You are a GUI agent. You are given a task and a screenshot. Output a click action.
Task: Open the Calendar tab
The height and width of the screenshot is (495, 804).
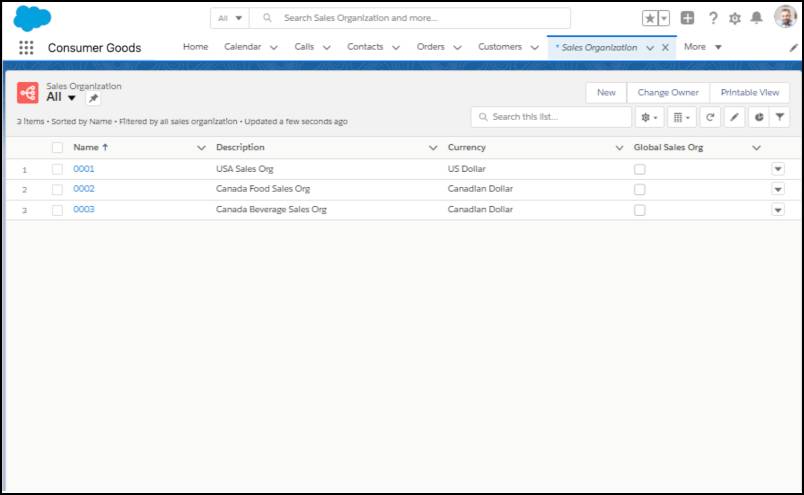pyautogui.click(x=243, y=47)
